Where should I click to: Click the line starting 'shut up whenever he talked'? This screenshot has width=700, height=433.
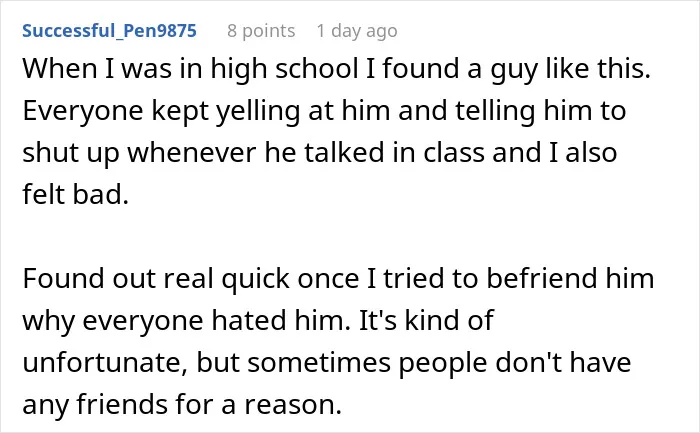(x=320, y=153)
